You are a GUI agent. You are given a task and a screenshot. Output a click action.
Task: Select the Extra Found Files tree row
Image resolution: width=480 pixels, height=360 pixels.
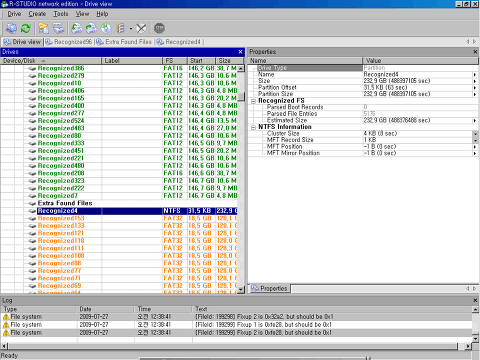65,203
